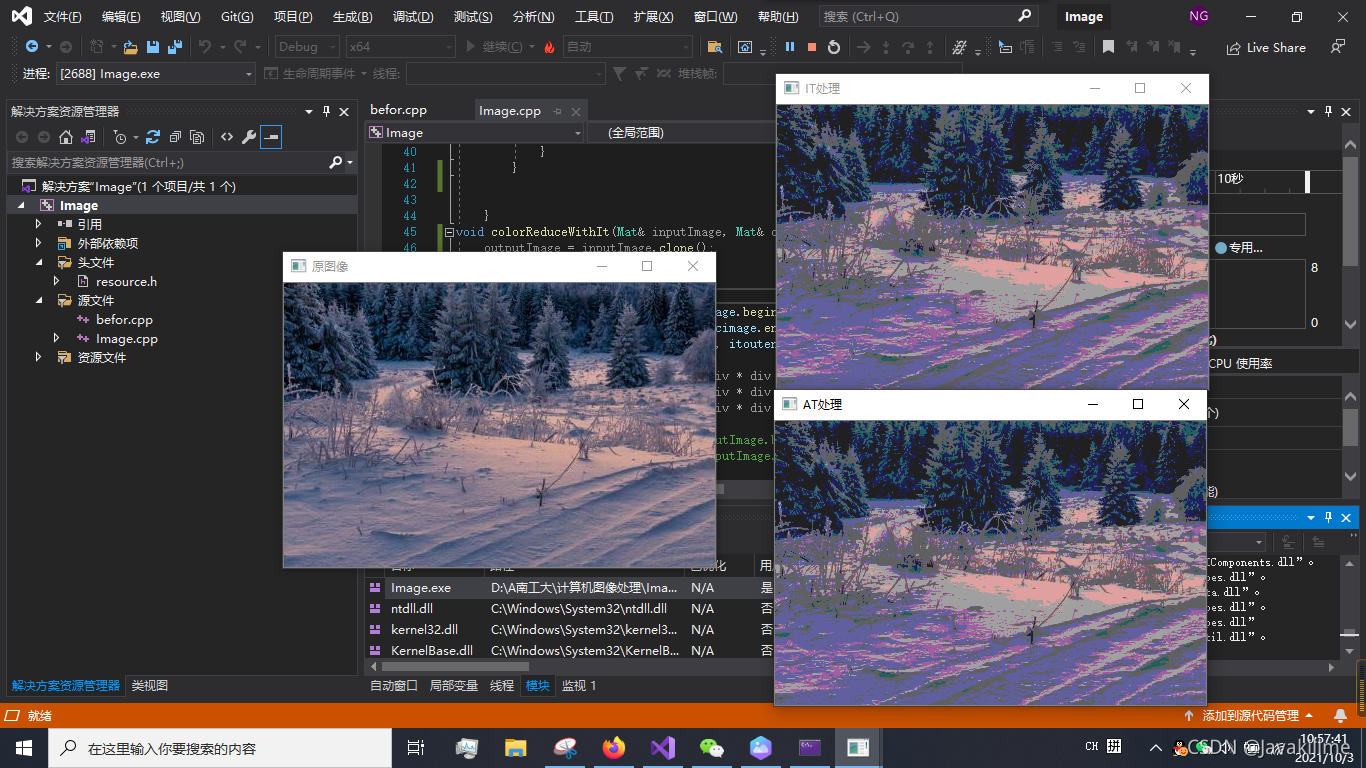Image resolution: width=1366 pixels, height=768 pixels.
Task: Collapse all items in Solution Explorer
Action: click(x=175, y=137)
